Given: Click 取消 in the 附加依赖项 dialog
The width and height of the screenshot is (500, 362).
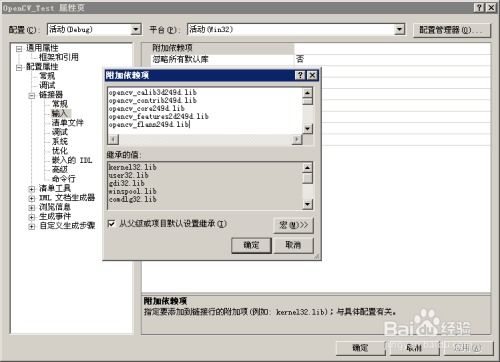Looking at the screenshot, I should 293,245.
